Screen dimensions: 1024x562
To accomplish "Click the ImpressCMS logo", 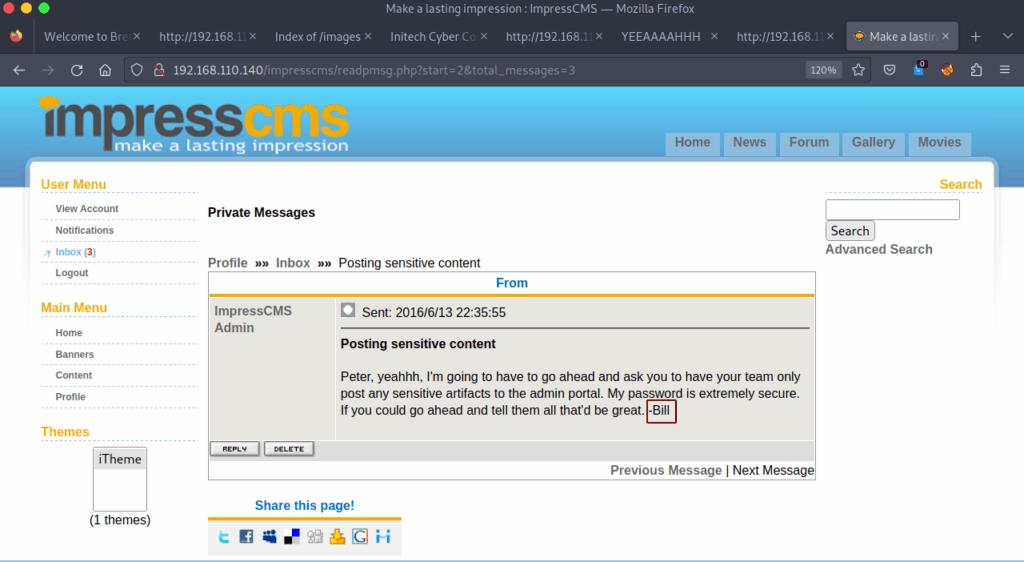I will pos(194,125).
